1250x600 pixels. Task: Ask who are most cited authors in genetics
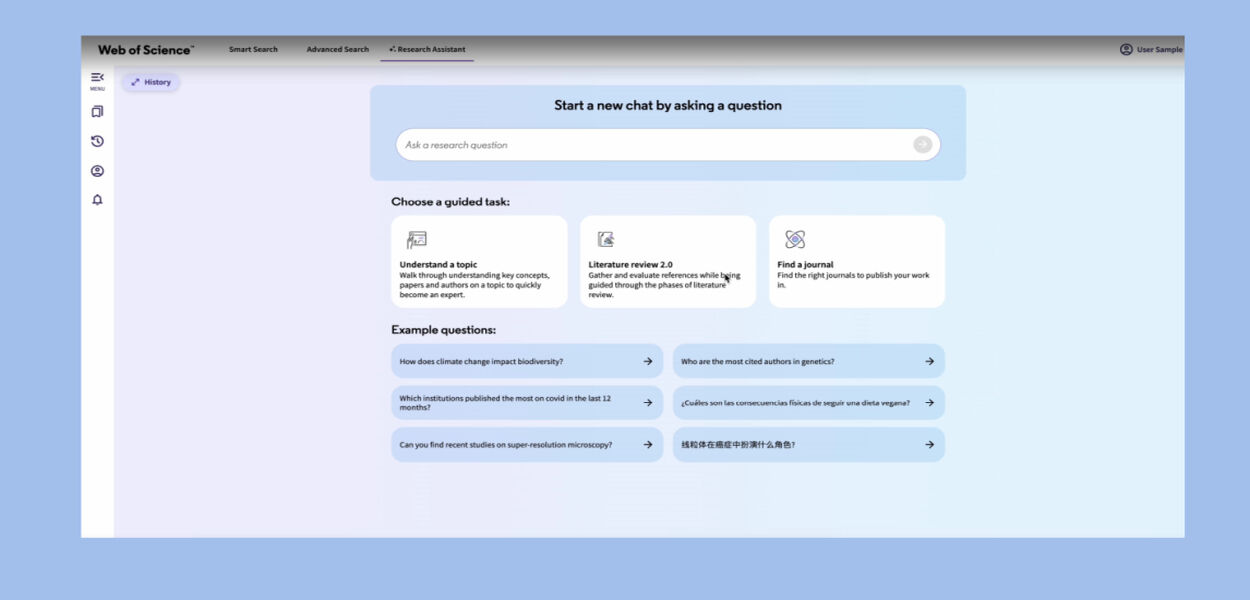coord(809,361)
